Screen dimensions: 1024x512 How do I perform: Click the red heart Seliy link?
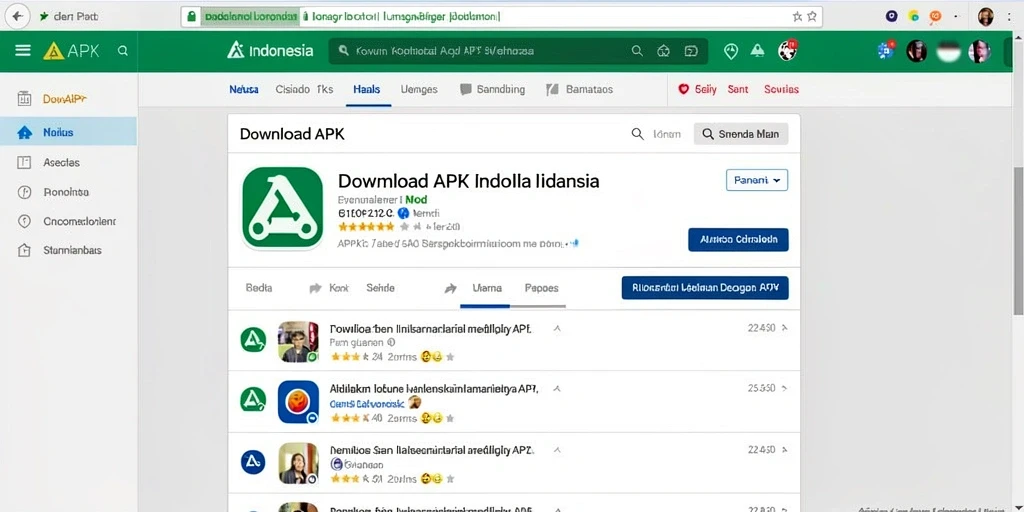tap(697, 89)
